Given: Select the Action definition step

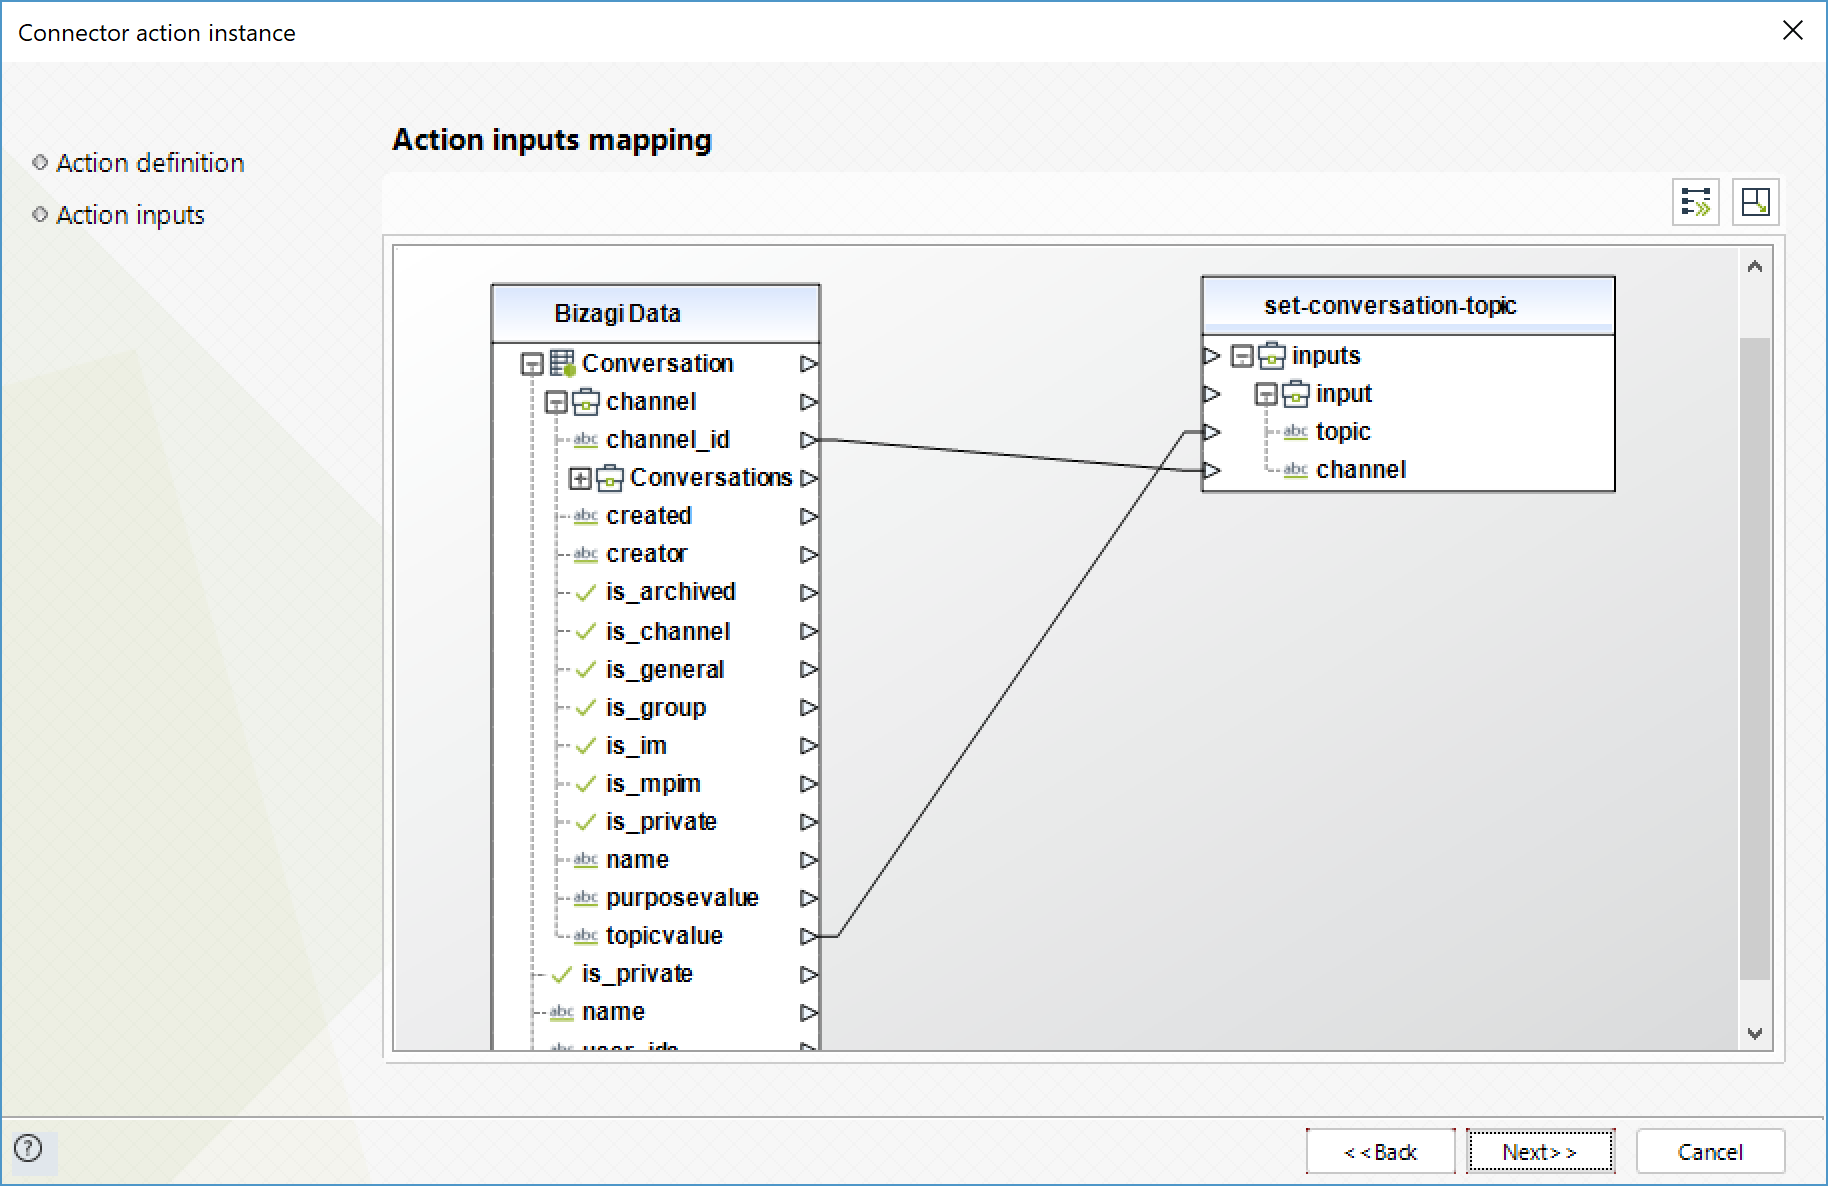Looking at the screenshot, I should click(150, 163).
